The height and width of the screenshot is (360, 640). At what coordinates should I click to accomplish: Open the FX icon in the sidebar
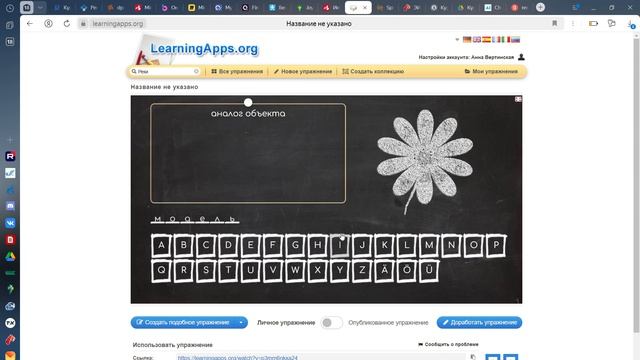click(10, 323)
